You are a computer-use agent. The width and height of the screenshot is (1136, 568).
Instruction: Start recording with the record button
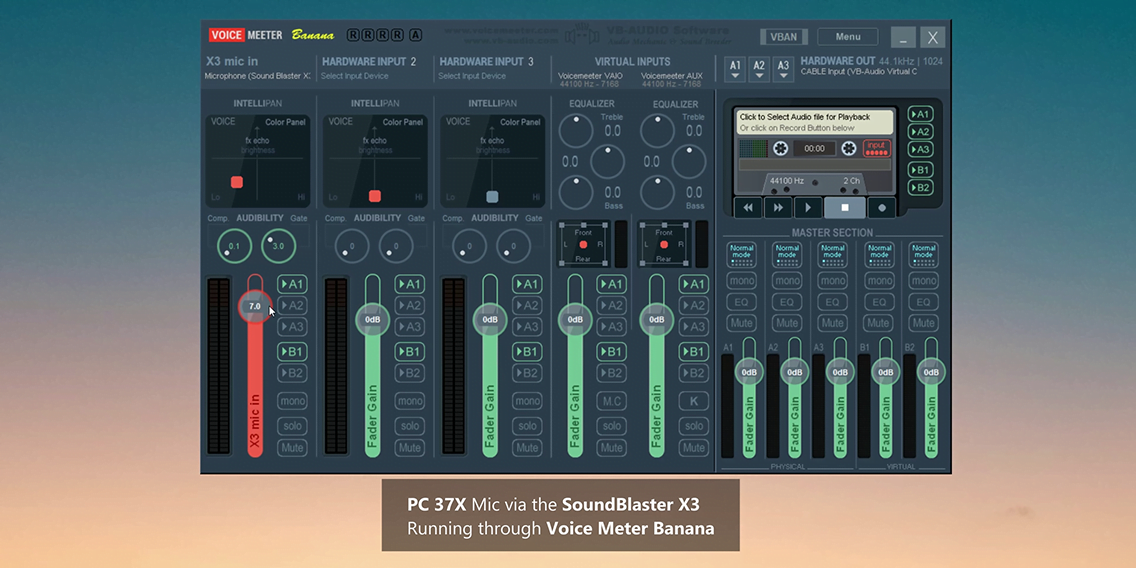click(882, 207)
